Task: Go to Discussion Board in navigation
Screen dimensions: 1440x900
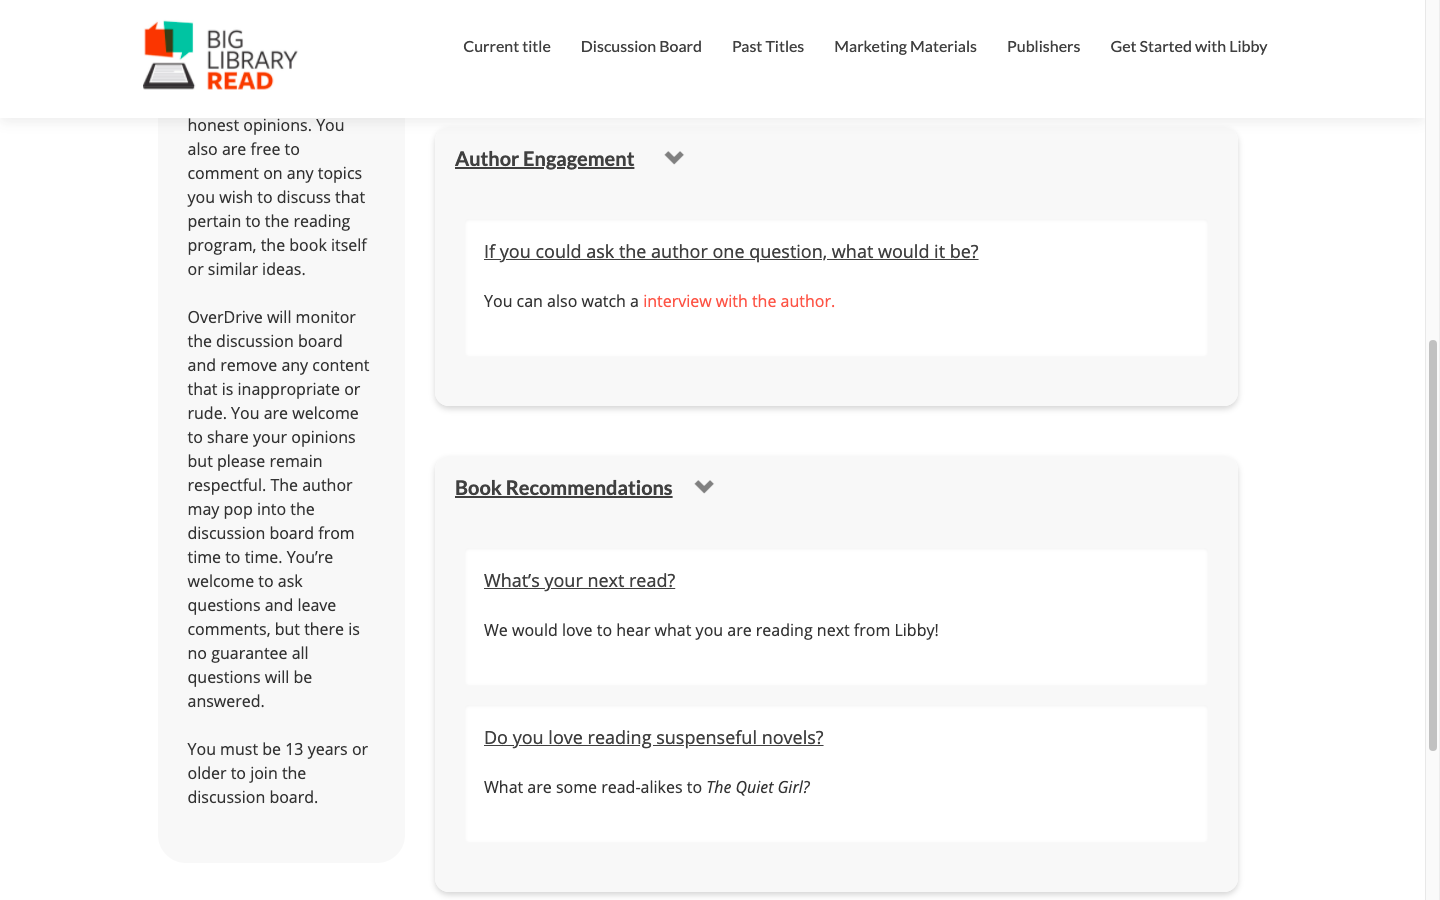Action: click(641, 46)
